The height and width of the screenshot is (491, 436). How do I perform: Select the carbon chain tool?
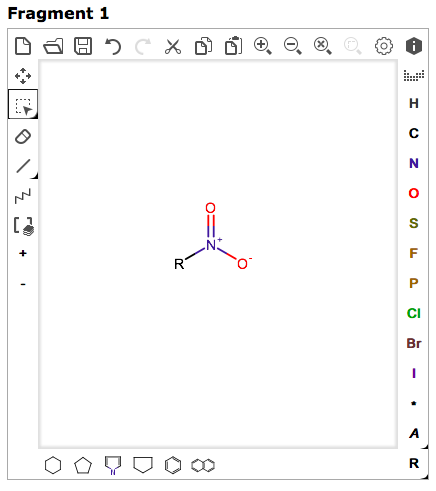pos(23,196)
